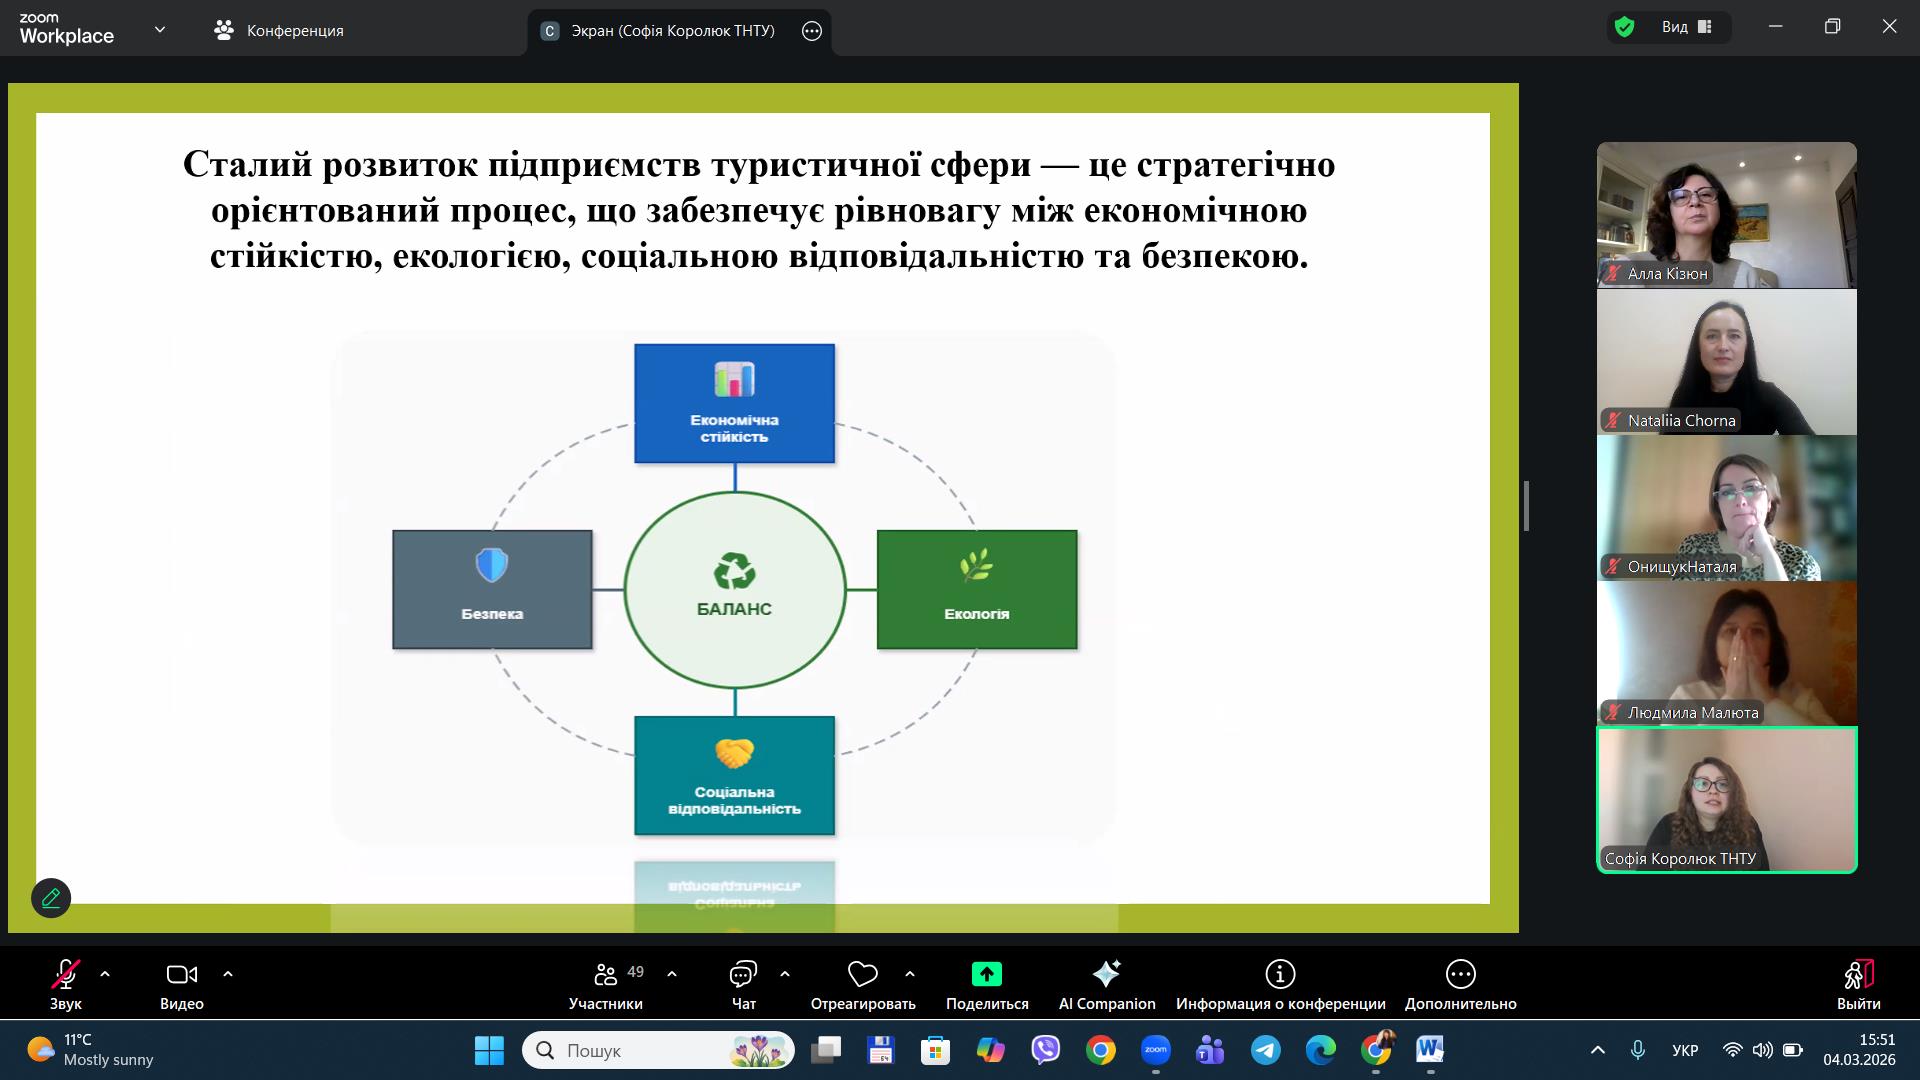Expand the Zoom Workplace dropdown chevron
This screenshot has height=1080, width=1920.
[x=160, y=30]
